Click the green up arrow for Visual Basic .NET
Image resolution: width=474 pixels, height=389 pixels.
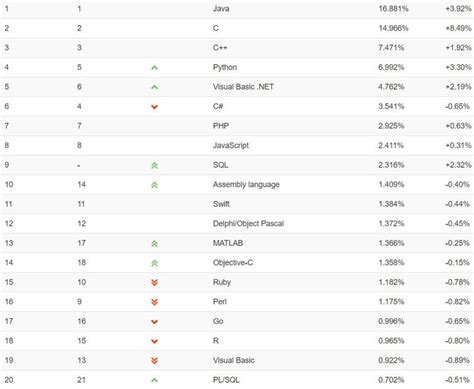(154, 87)
